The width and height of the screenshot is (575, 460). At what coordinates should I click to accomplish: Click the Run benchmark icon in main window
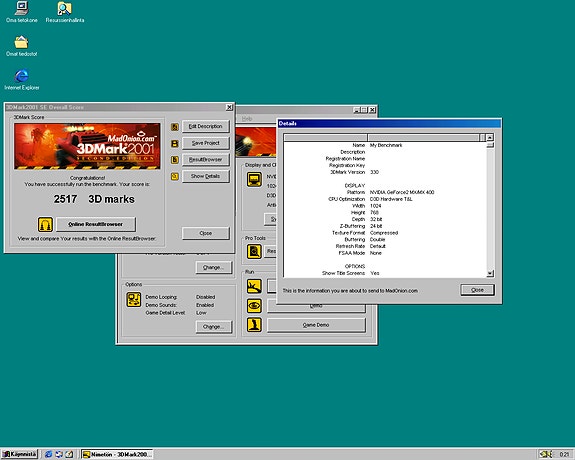pyautogui.click(x=254, y=286)
